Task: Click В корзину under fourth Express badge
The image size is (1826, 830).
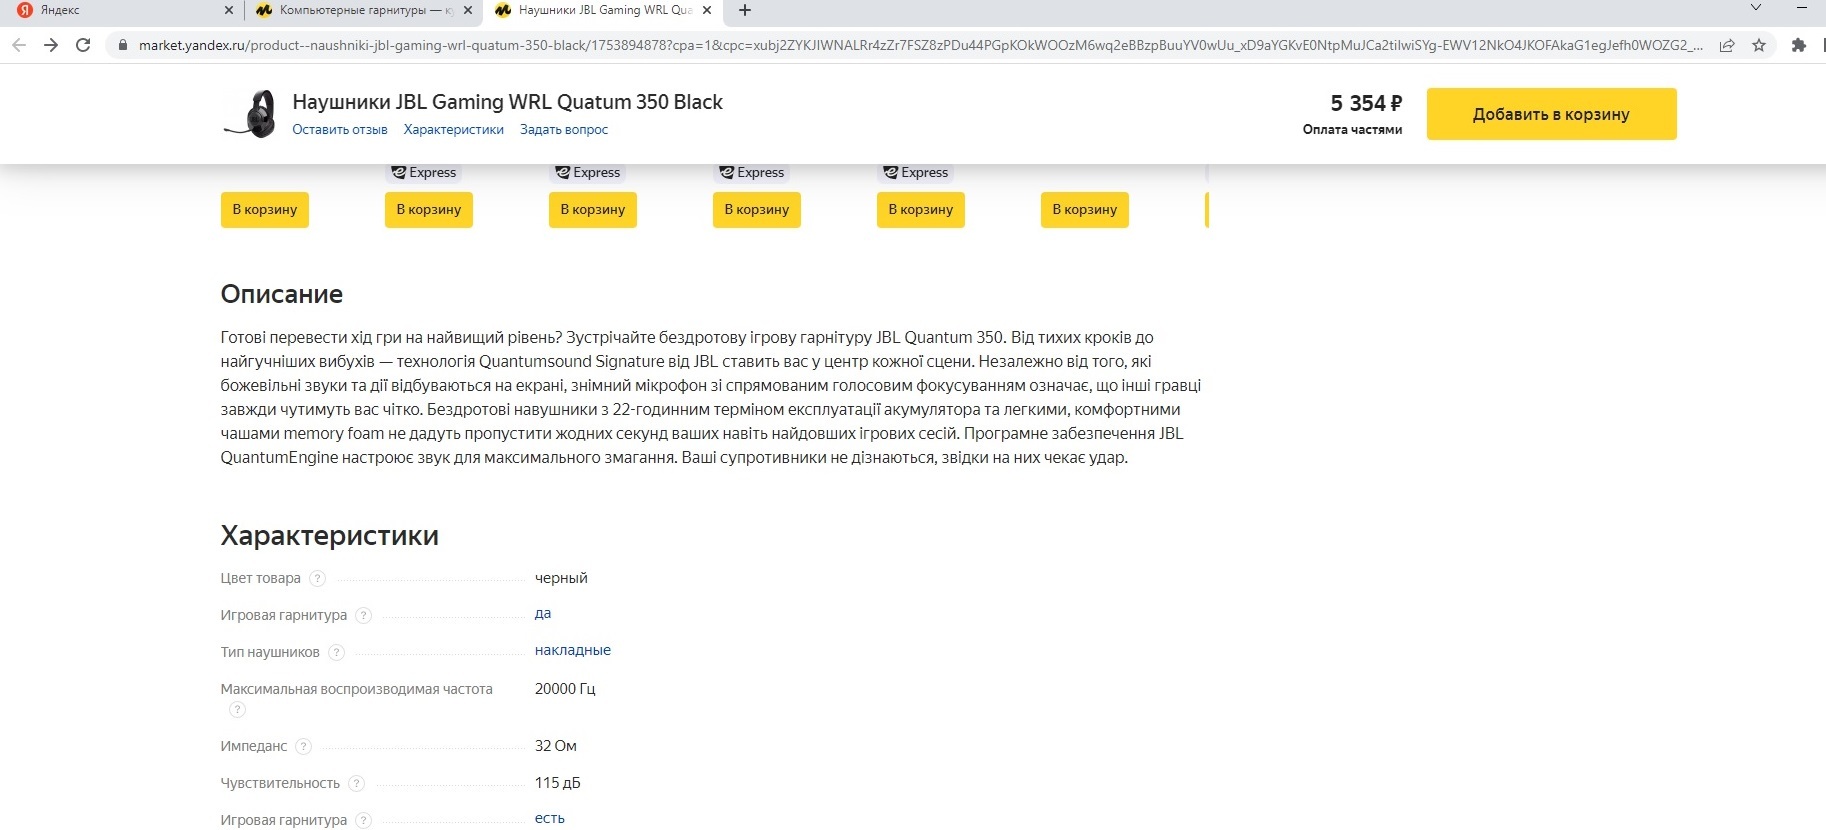Action: 921,210
